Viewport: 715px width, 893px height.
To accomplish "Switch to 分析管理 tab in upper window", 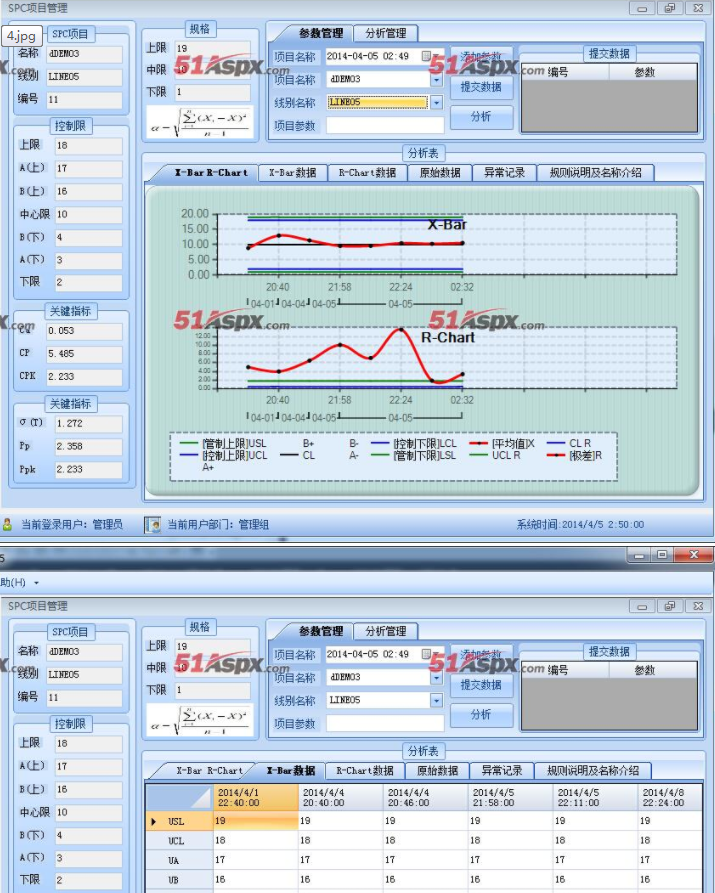I will pyautogui.click(x=386, y=33).
